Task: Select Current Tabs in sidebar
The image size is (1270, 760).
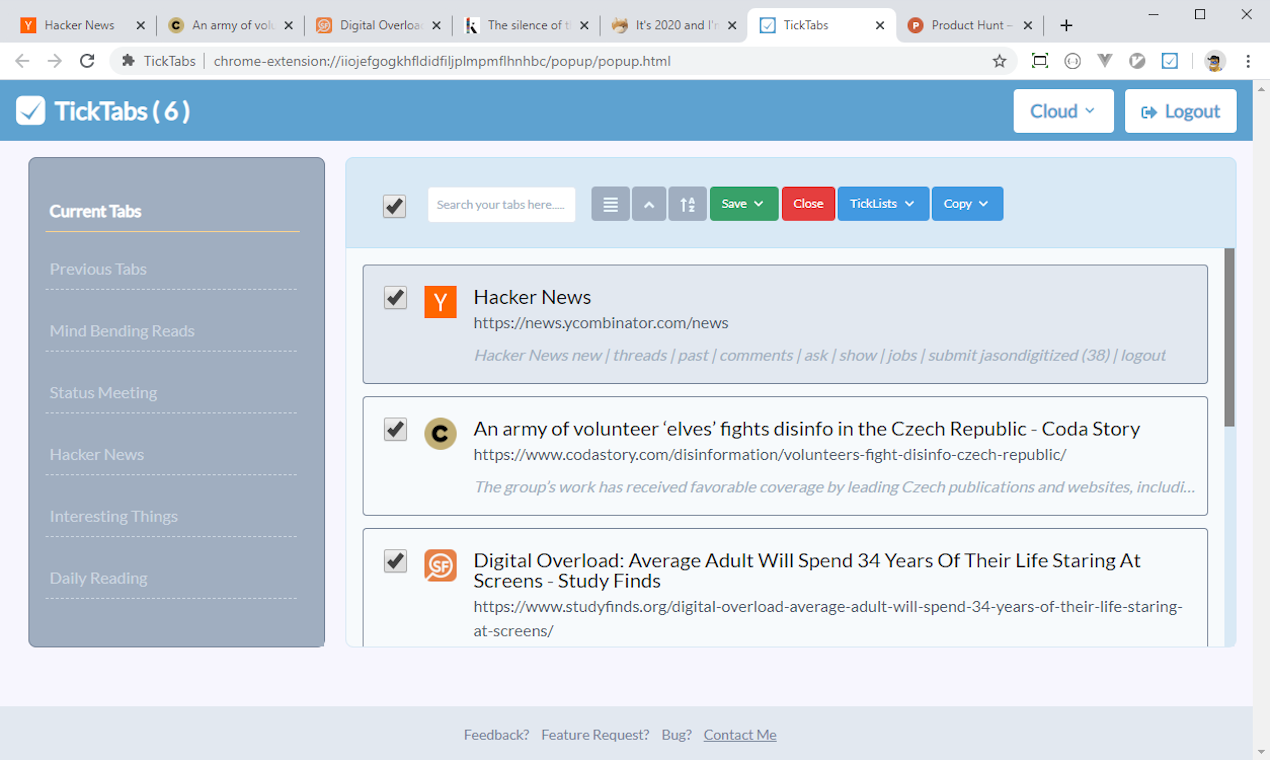Action: pyautogui.click(x=95, y=211)
